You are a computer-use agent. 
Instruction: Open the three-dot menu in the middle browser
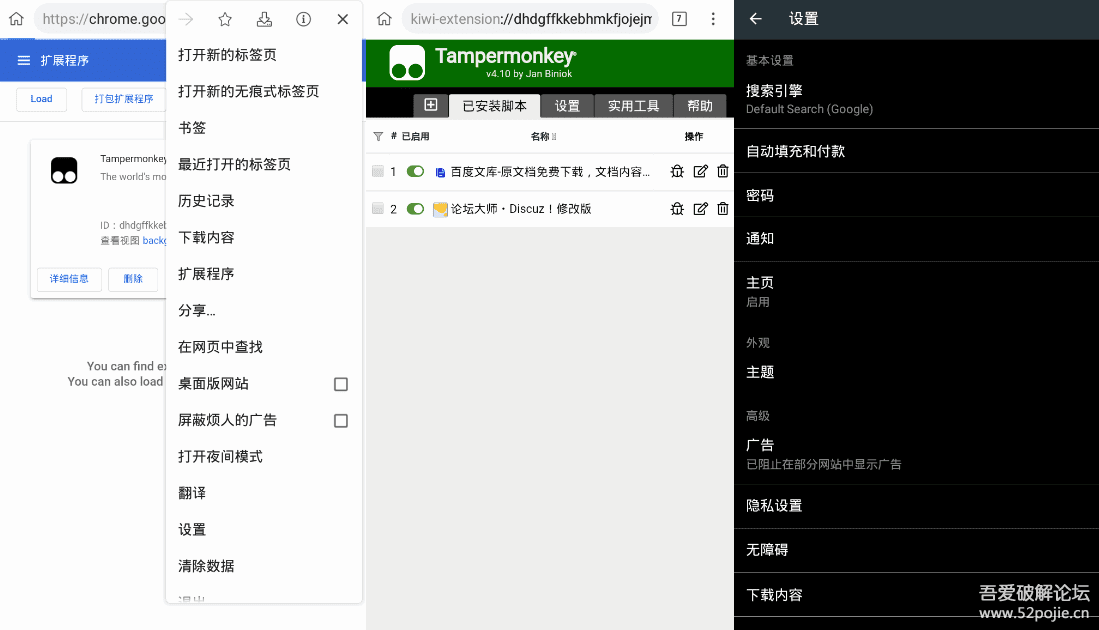tap(713, 19)
